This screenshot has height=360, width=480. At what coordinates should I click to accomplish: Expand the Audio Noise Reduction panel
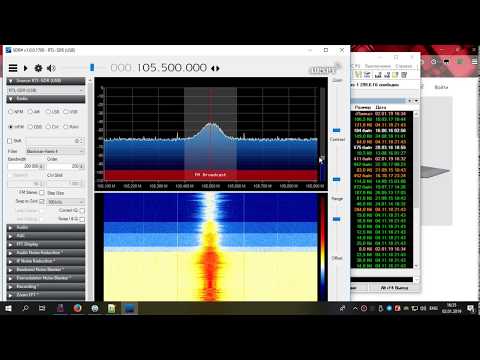pyautogui.click(x=46, y=252)
